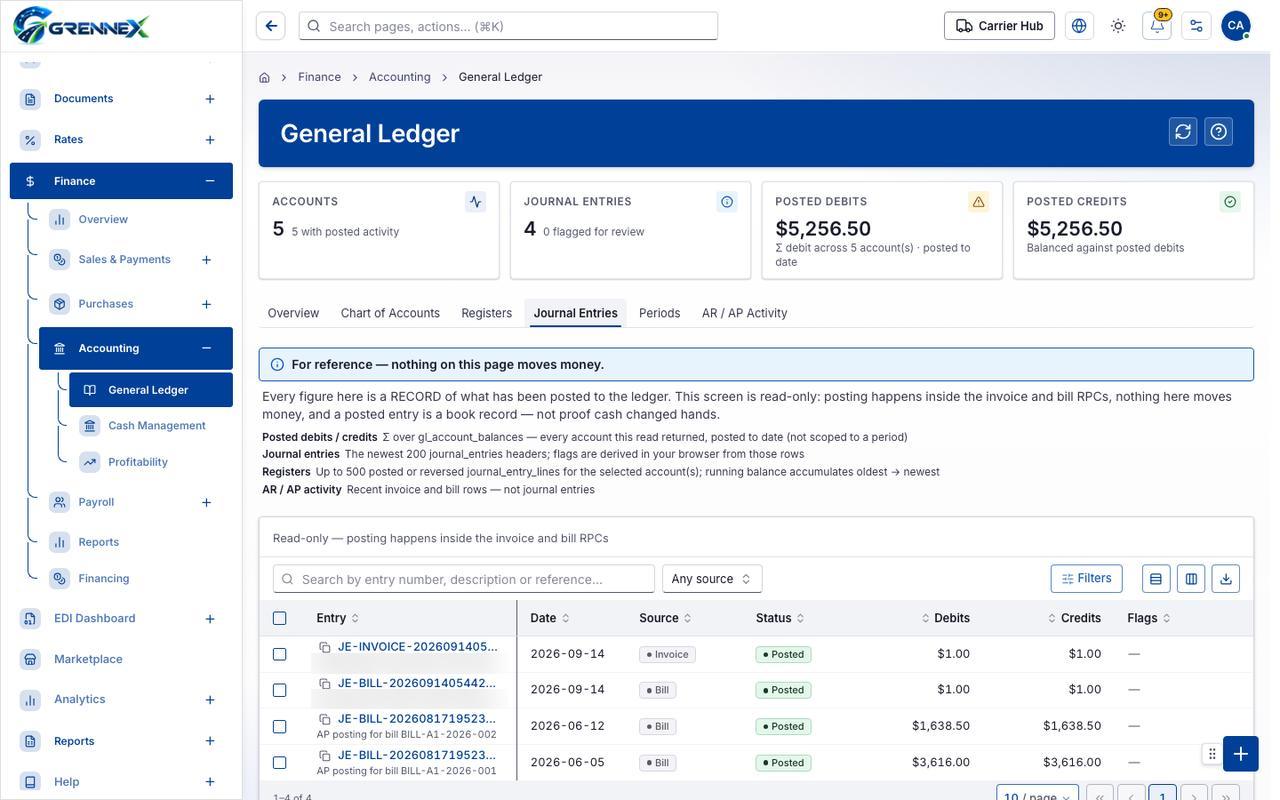This screenshot has width=1280, height=800.
Task: Go to the Finance breadcrumb link
Action: pyautogui.click(x=319, y=77)
